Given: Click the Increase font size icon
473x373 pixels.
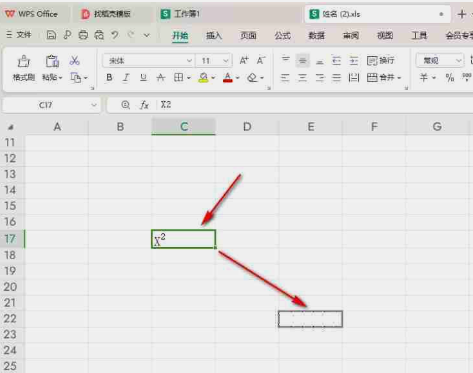Looking at the screenshot, I should [x=244, y=60].
